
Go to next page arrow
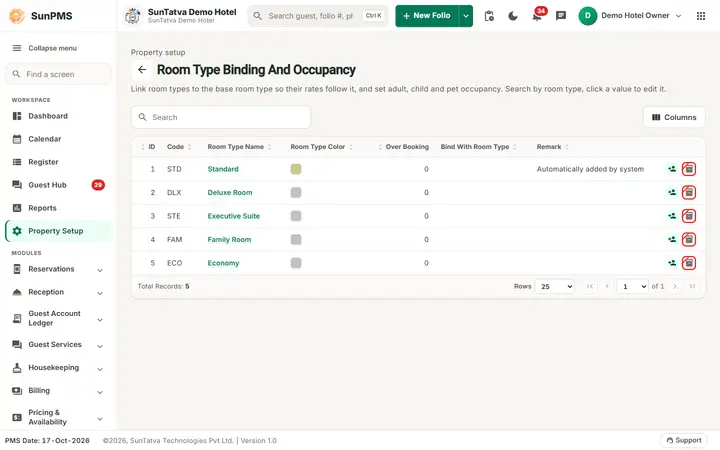click(675, 287)
